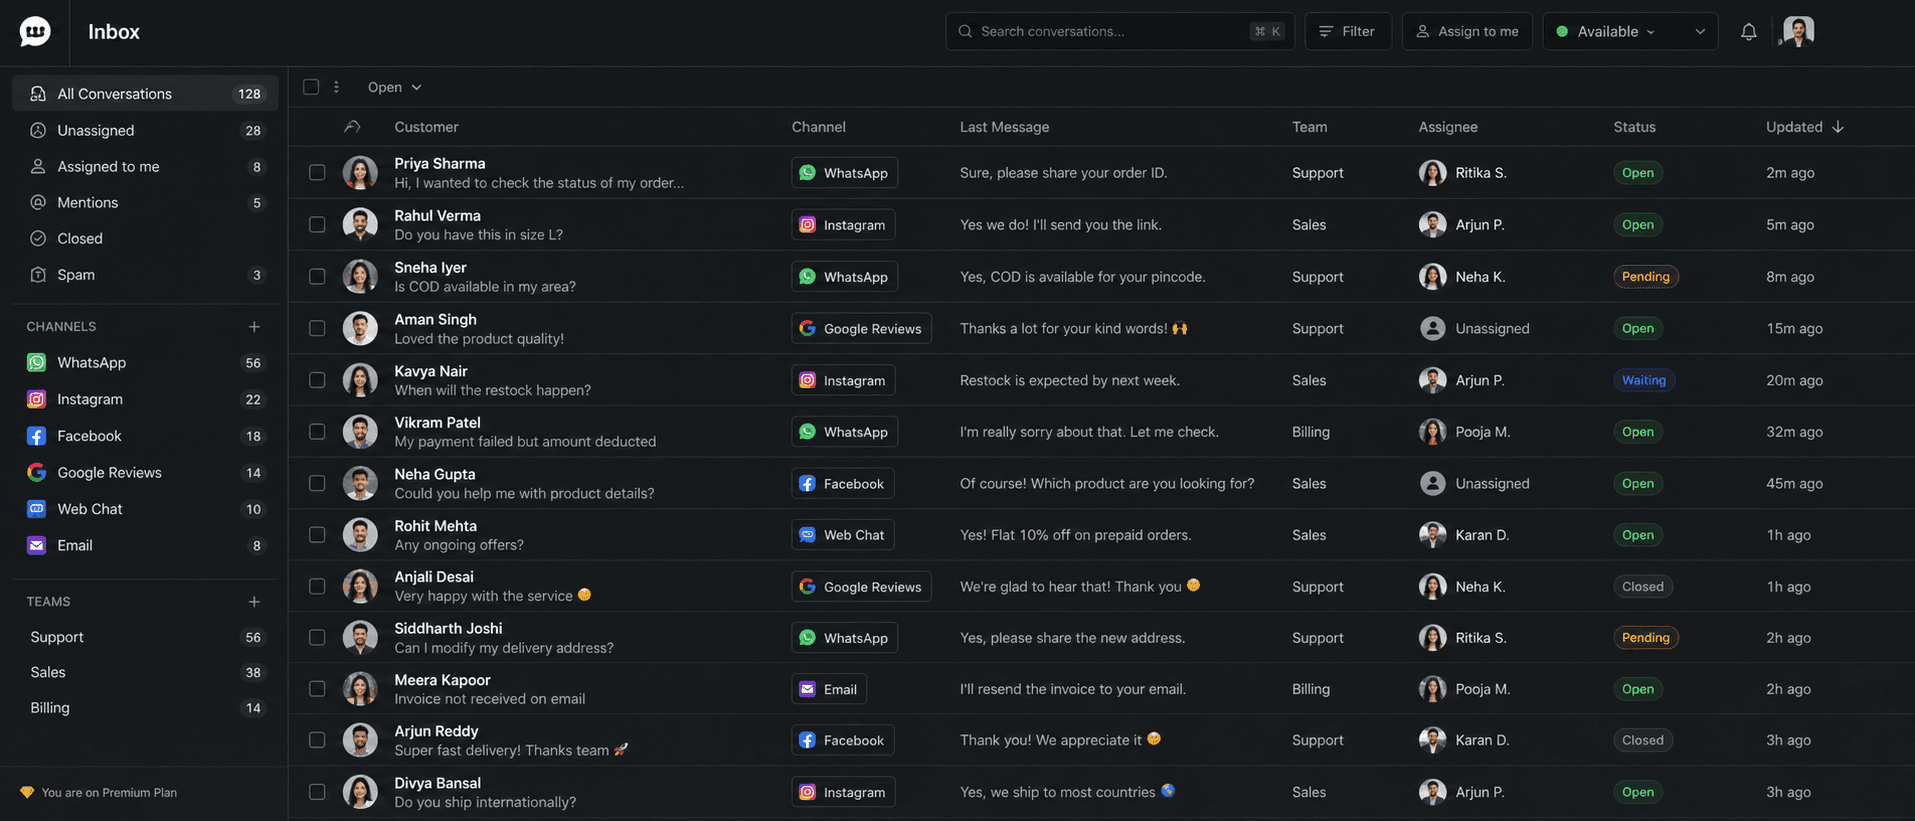The image size is (1915, 821).
Task: Click Arjun Reddy's customer name
Action: [436, 731]
